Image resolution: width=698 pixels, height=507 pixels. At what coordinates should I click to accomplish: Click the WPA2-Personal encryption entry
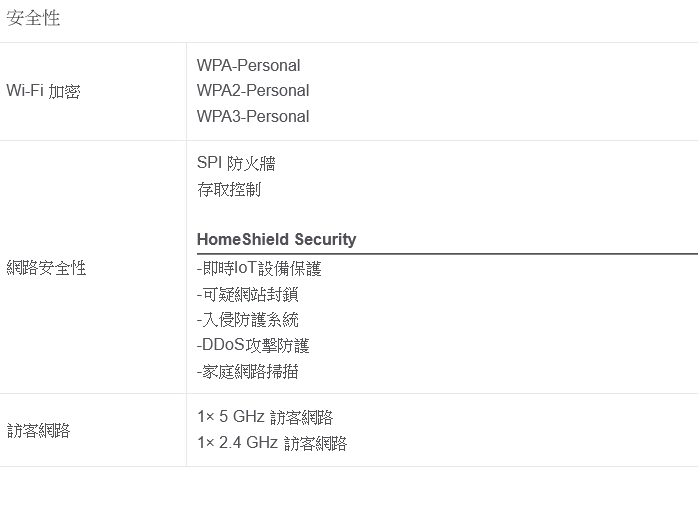click(253, 91)
